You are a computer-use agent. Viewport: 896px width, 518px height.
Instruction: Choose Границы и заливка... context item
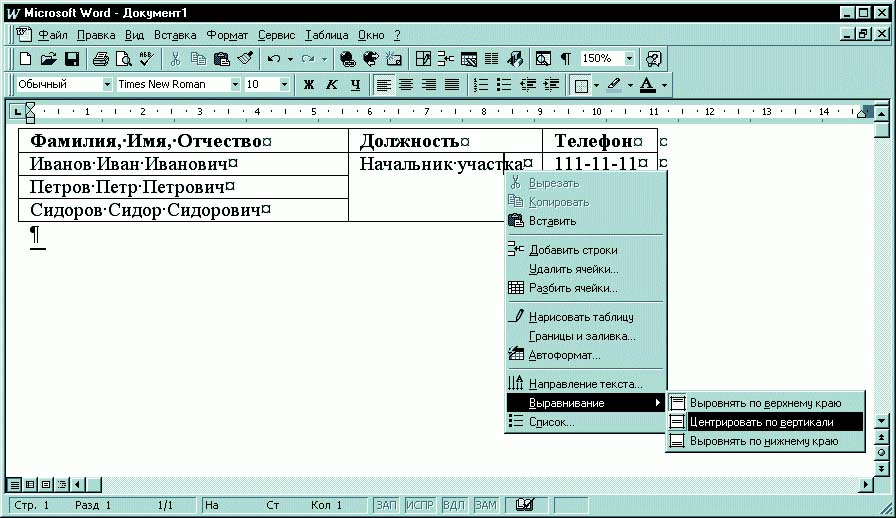(582, 336)
